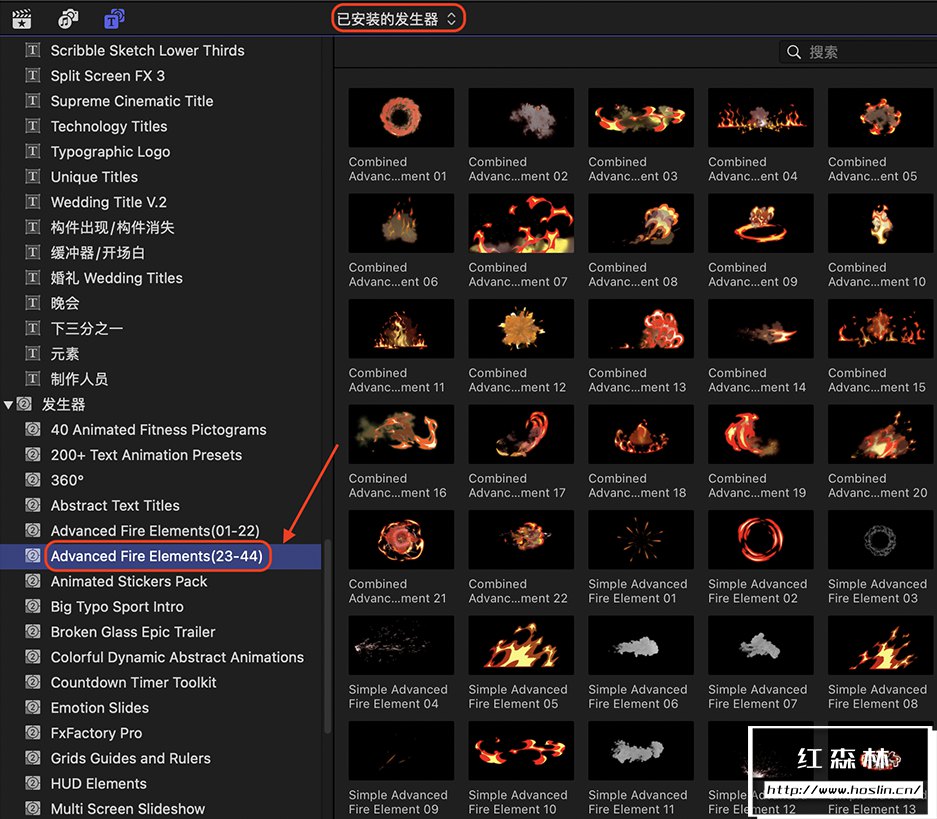Select Simple Advanced Fire Element 01 thumbnail
The image size is (937, 819).
click(x=641, y=539)
